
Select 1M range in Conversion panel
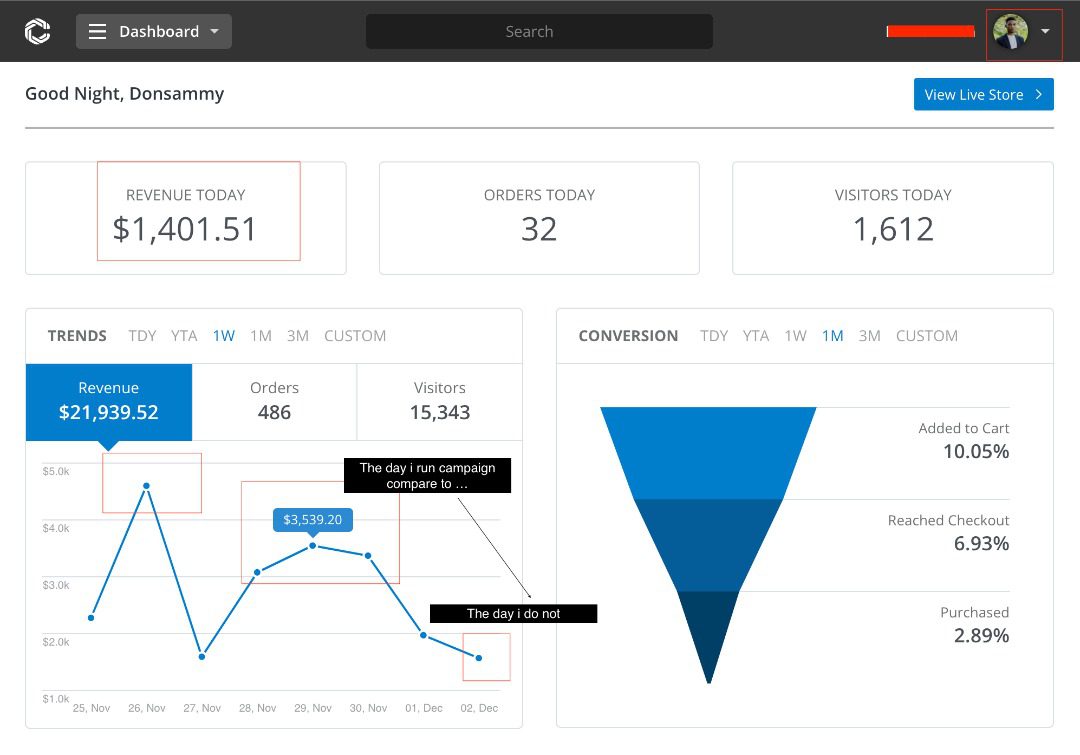click(832, 336)
